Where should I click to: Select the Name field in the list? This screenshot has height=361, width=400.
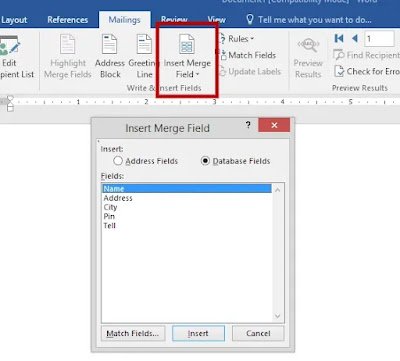point(187,189)
